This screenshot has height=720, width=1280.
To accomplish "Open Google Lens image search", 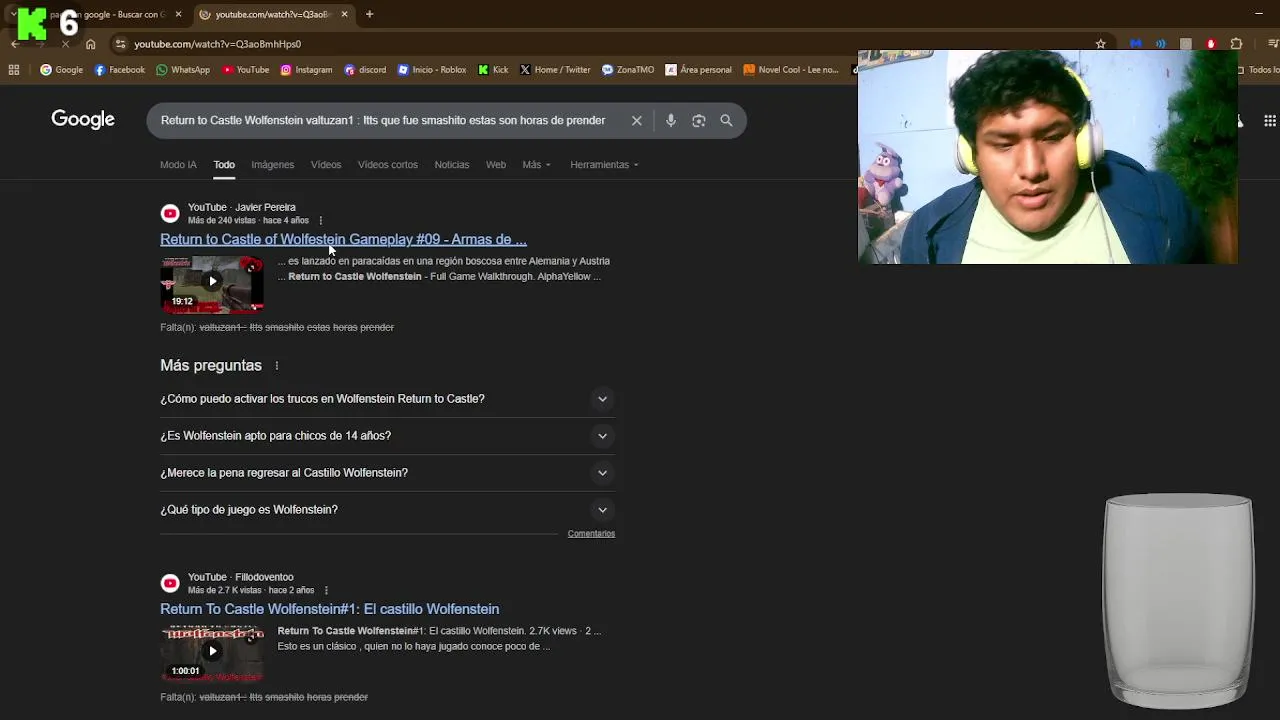I will point(699,120).
